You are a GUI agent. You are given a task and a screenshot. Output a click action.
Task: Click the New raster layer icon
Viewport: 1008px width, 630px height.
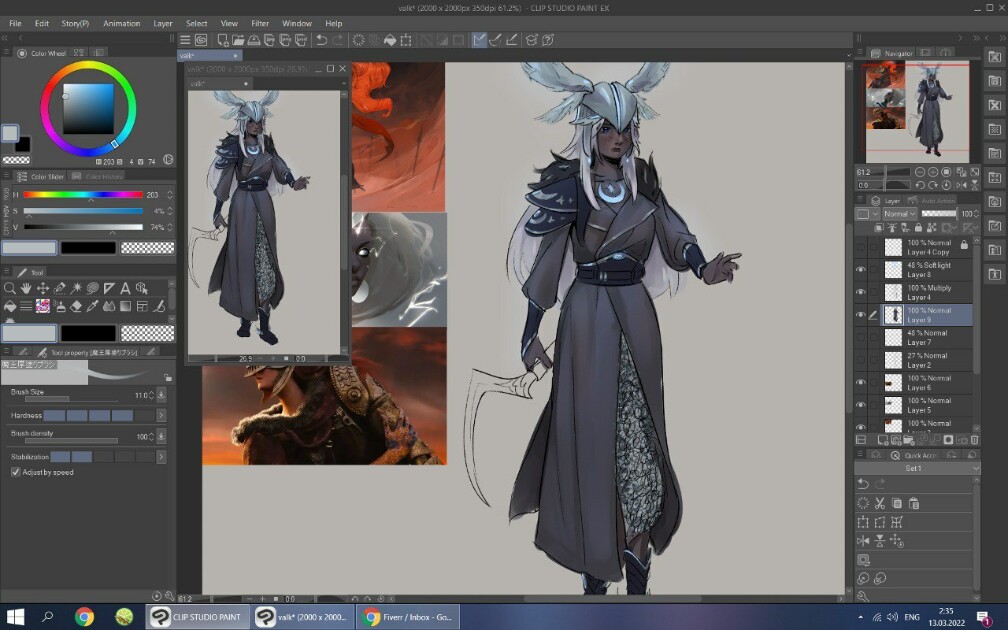click(883, 440)
